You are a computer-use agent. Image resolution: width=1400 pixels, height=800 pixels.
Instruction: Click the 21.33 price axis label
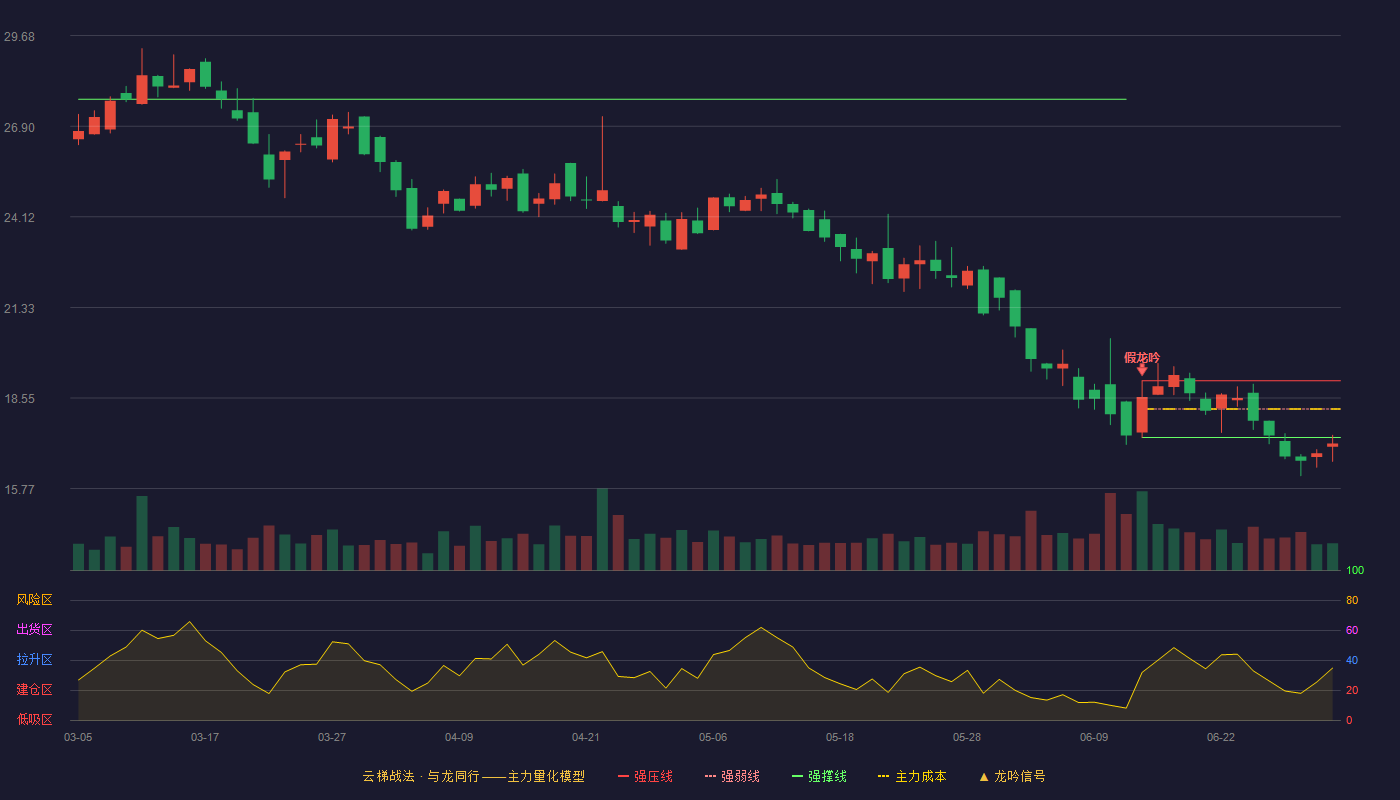click(x=19, y=309)
